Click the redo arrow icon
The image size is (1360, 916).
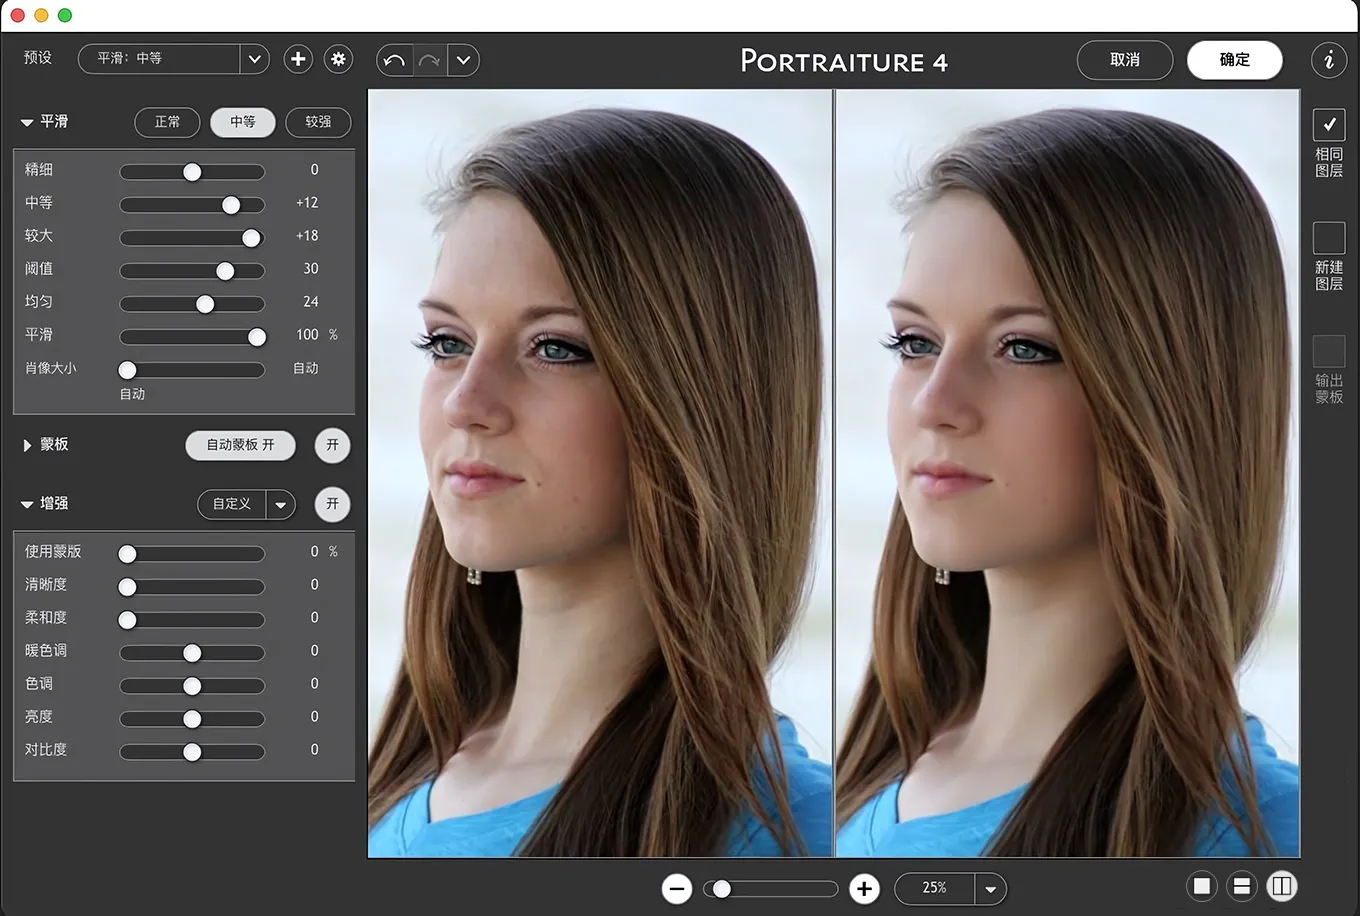tap(429, 60)
